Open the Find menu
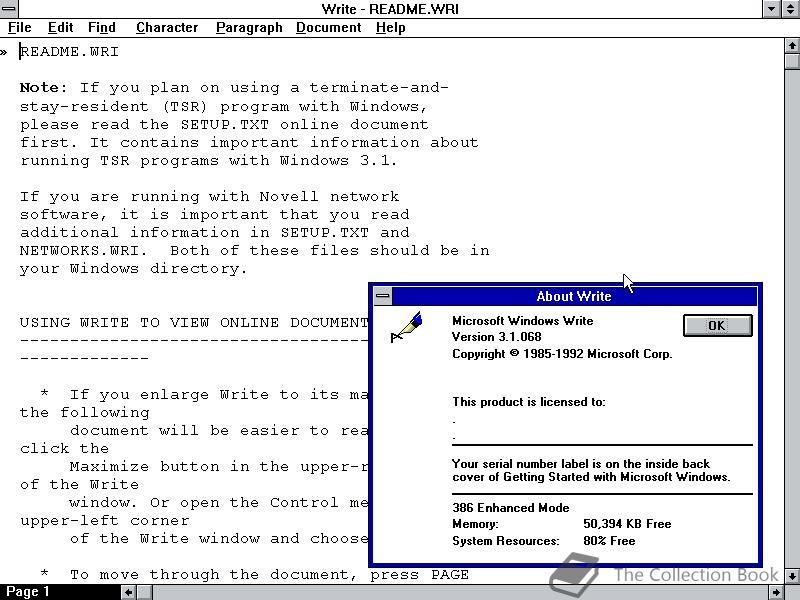This screenshot has width=800, height=600. pyautogui.click(x=102, y=28)
